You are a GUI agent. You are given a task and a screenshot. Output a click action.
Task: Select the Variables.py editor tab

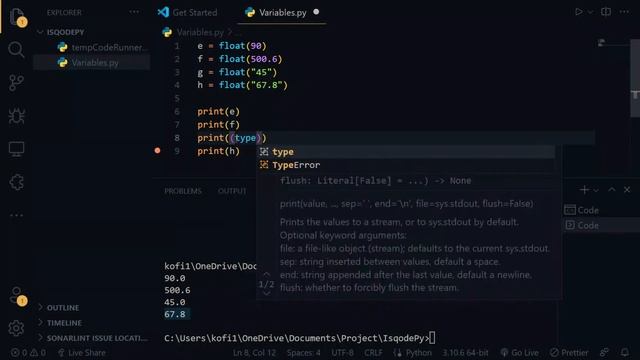pyautogui.click(x=281, y=12)
